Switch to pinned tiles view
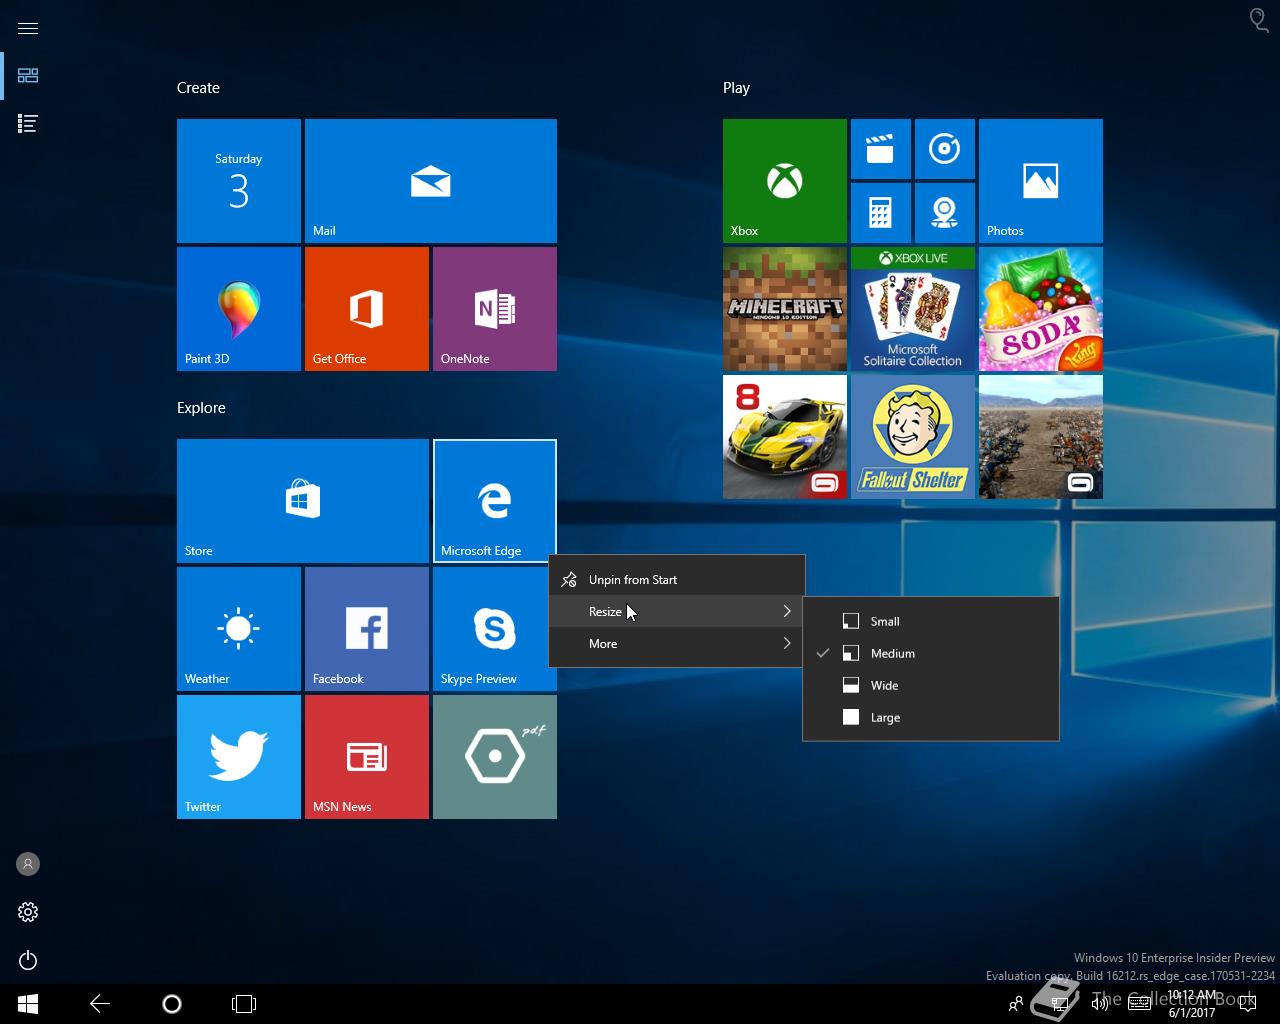The width and height of the screenshot is (1280, 1024). pyautogui.click(x=28, y=76)
